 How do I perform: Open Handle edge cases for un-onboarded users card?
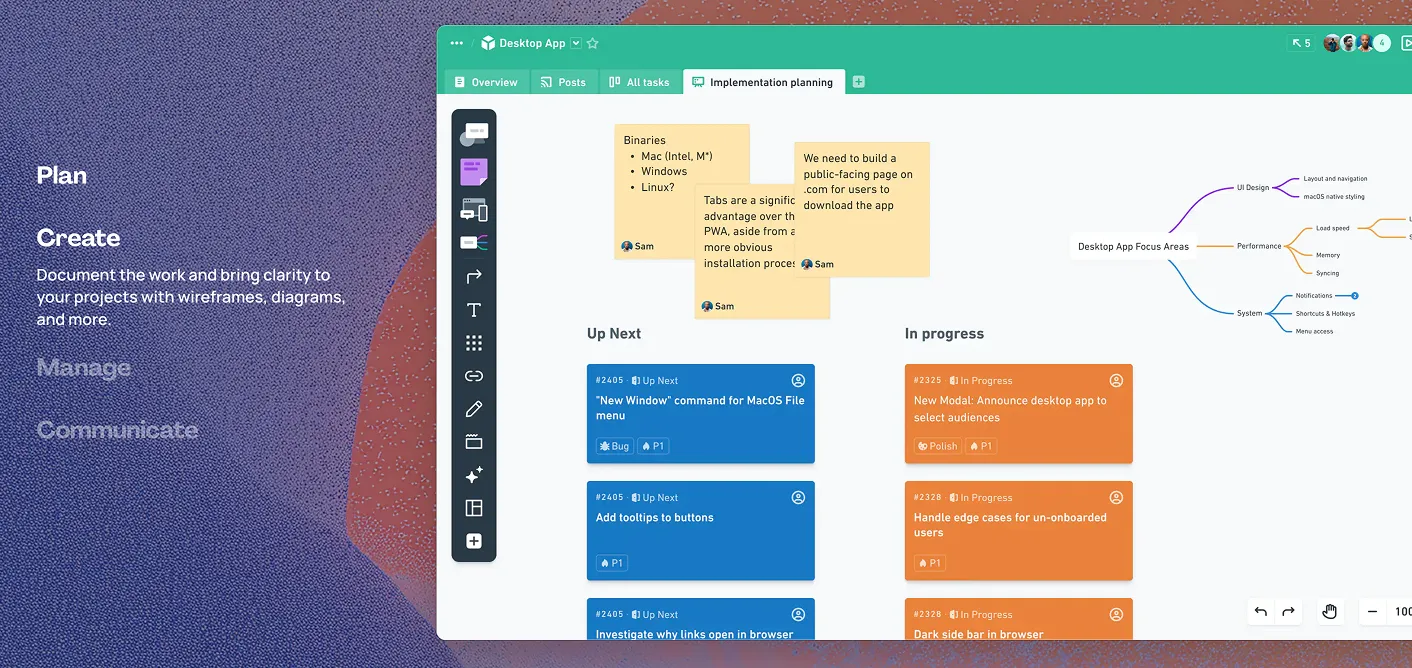1019,531
